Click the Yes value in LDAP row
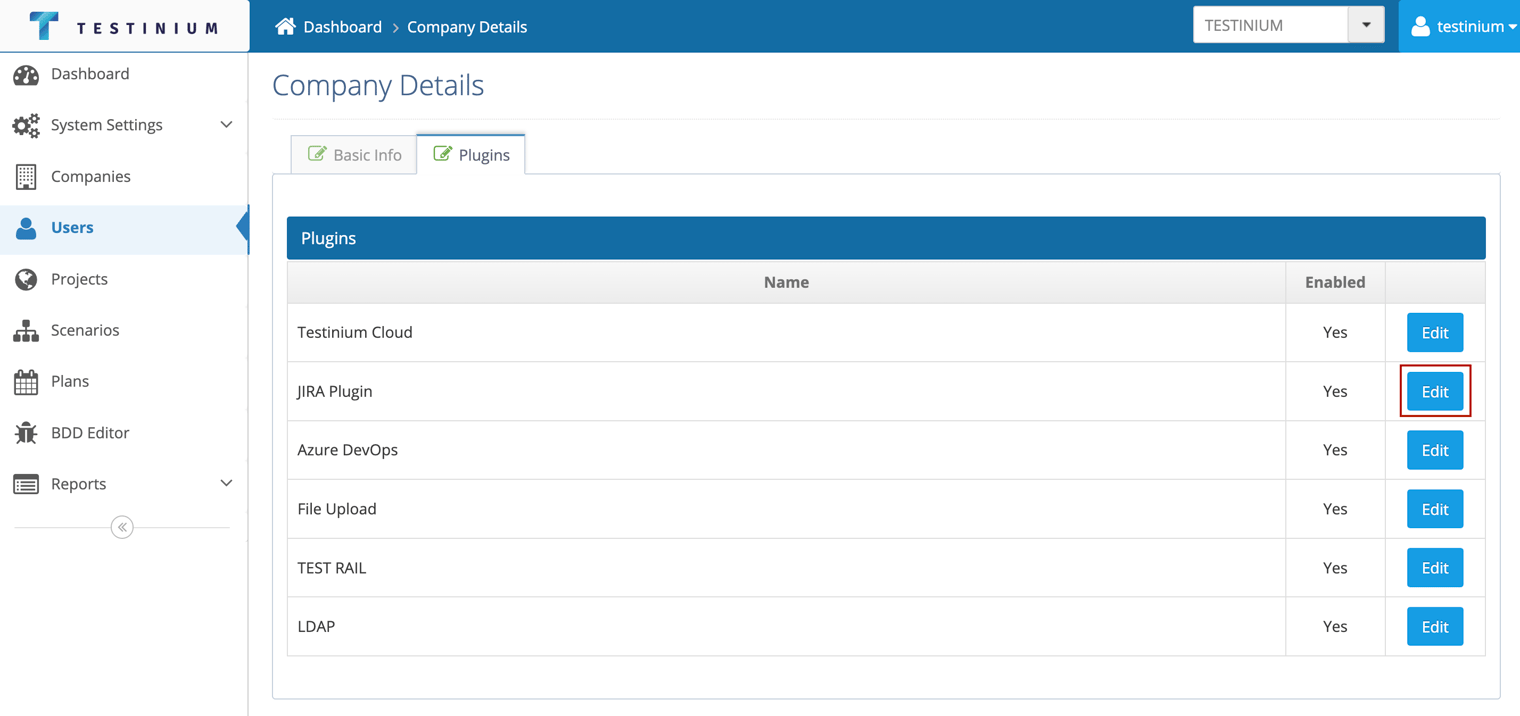This screenshot has width=1520, height=716. pyautogui.click(x=1335, y=627)
